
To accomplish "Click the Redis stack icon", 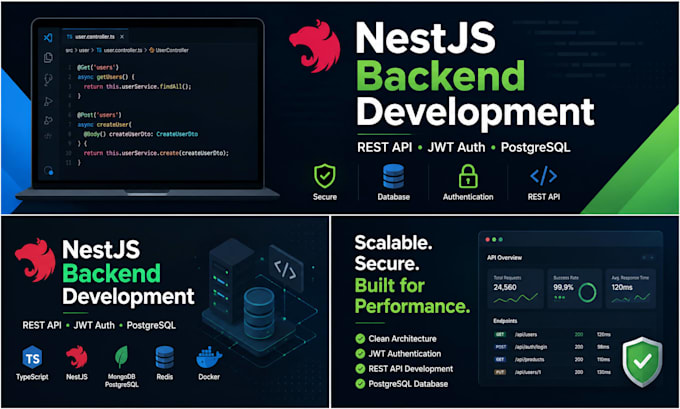I will (x=164, y=358).
